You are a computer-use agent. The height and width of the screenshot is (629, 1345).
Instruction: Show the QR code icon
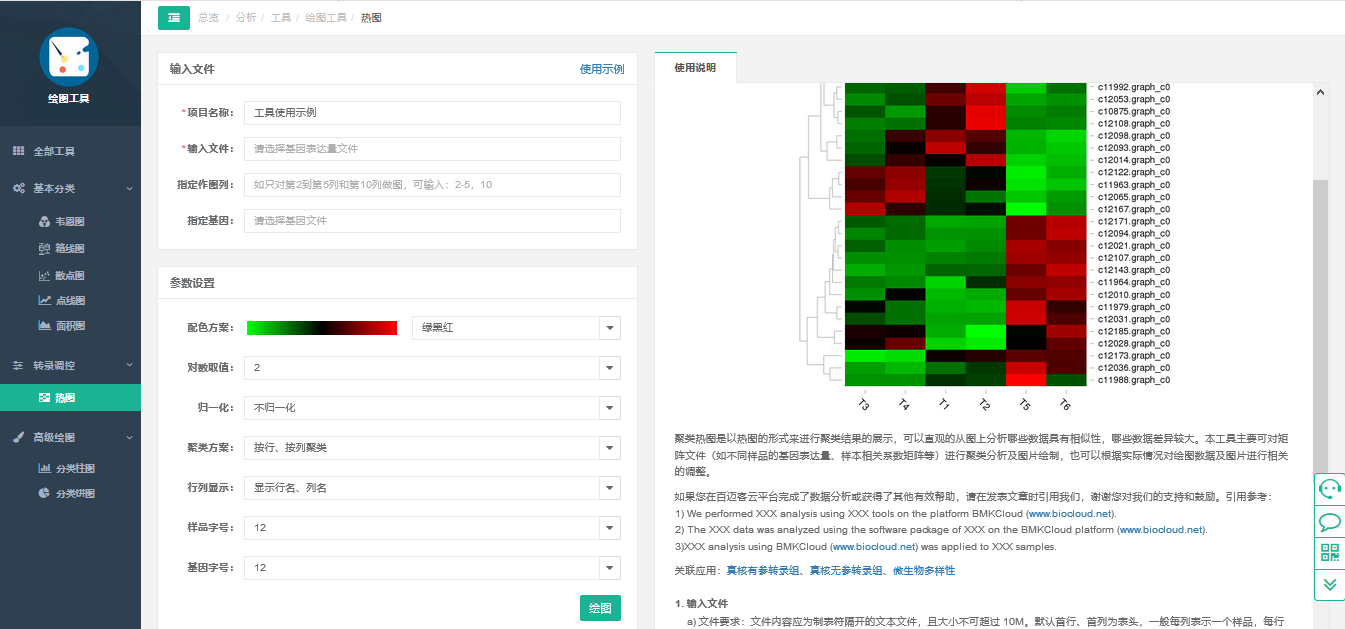1329,553
